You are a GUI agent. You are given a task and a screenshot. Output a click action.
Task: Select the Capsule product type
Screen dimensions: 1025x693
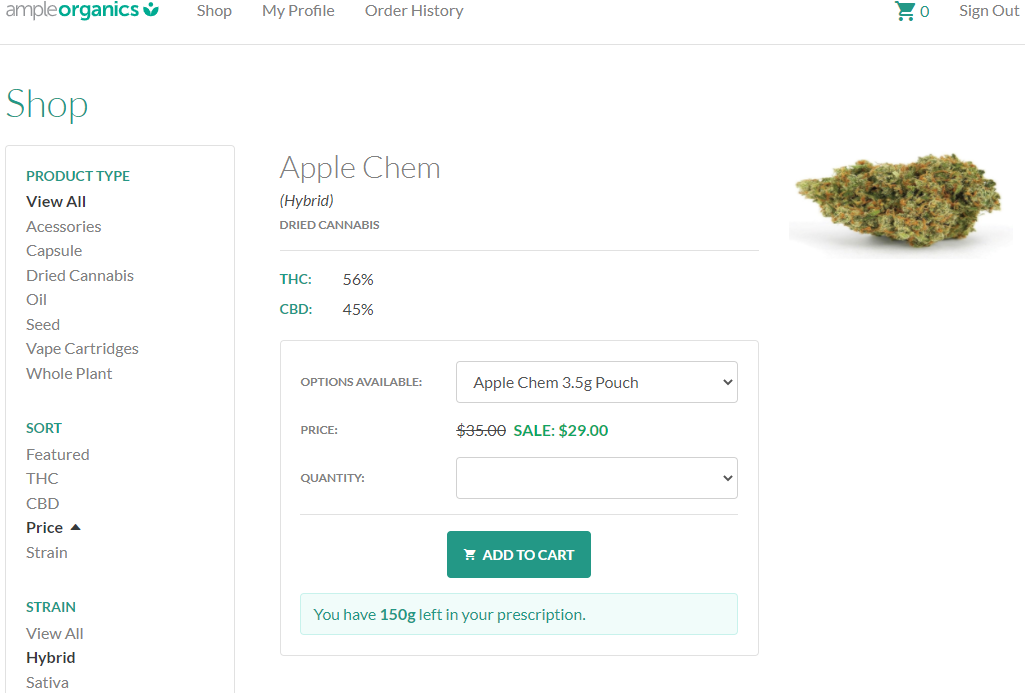point(54,250)
